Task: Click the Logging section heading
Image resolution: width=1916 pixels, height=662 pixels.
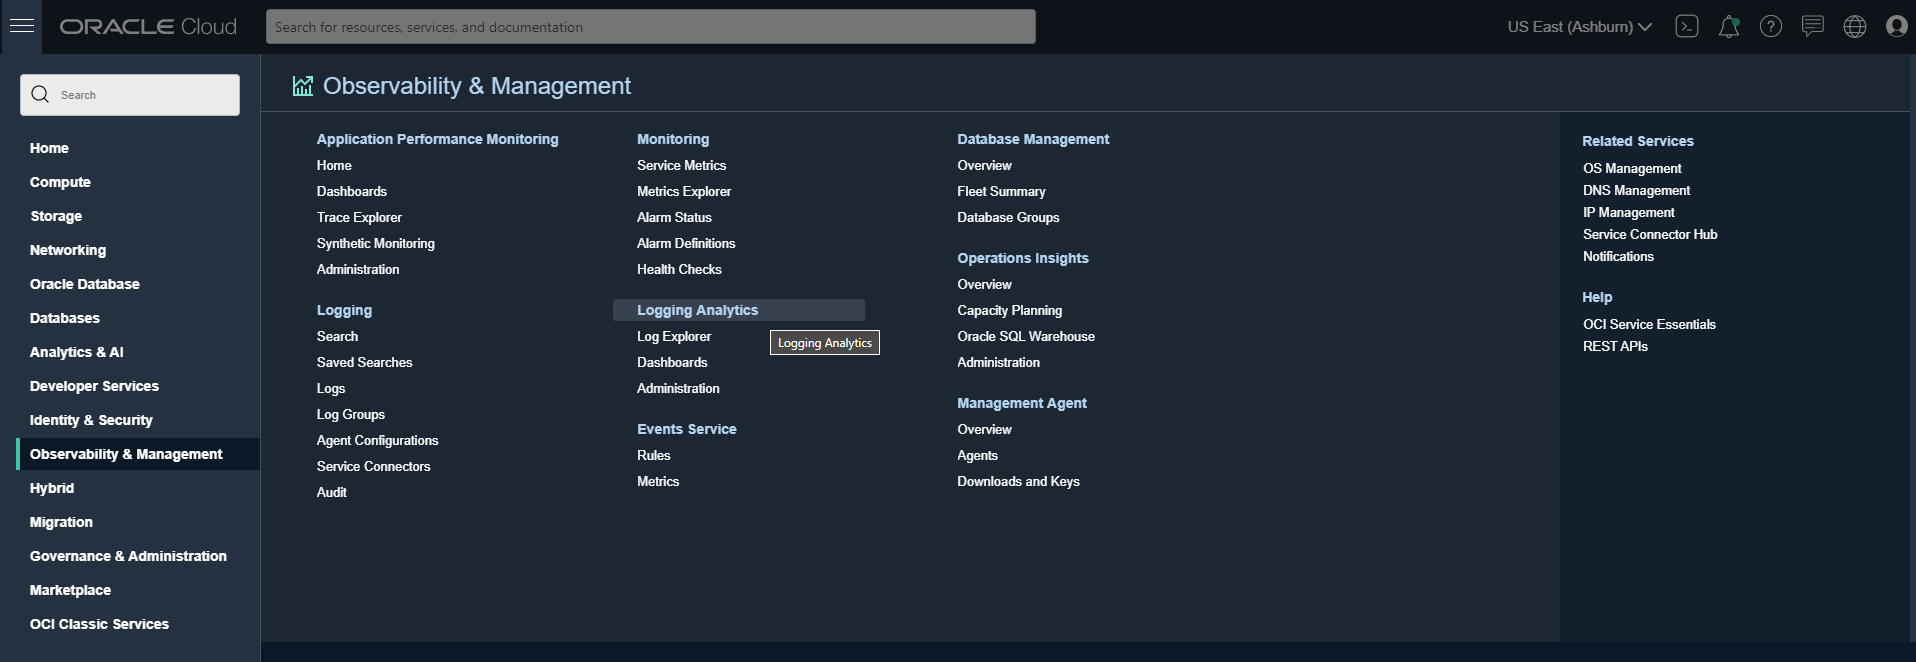Action: coord(344,310)
